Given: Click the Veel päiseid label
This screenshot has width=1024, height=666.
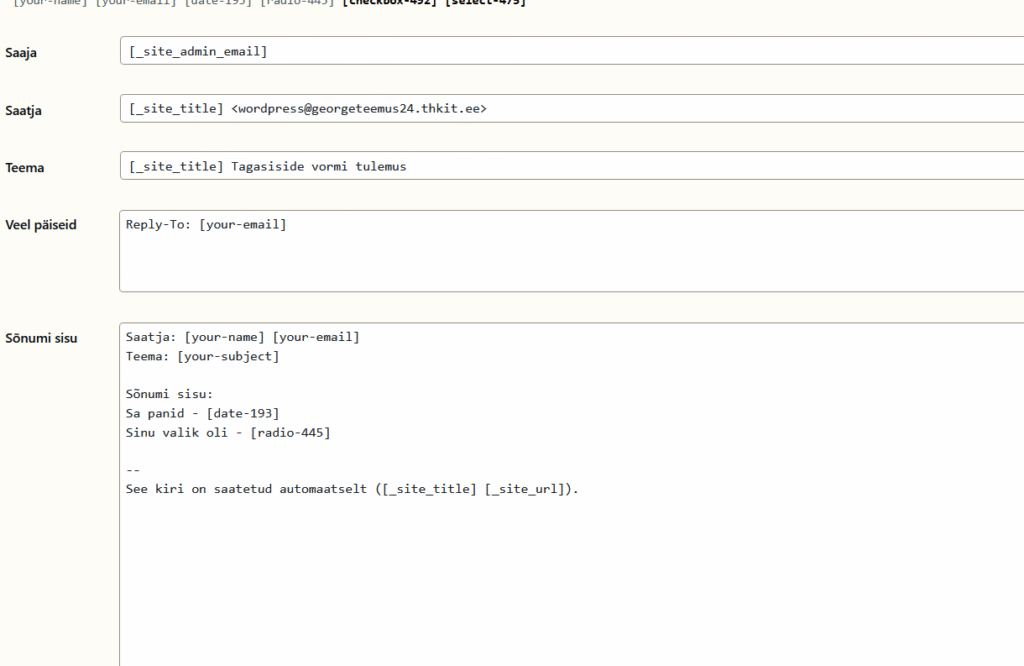Looking at the screenshot, I should click(41, 225).
